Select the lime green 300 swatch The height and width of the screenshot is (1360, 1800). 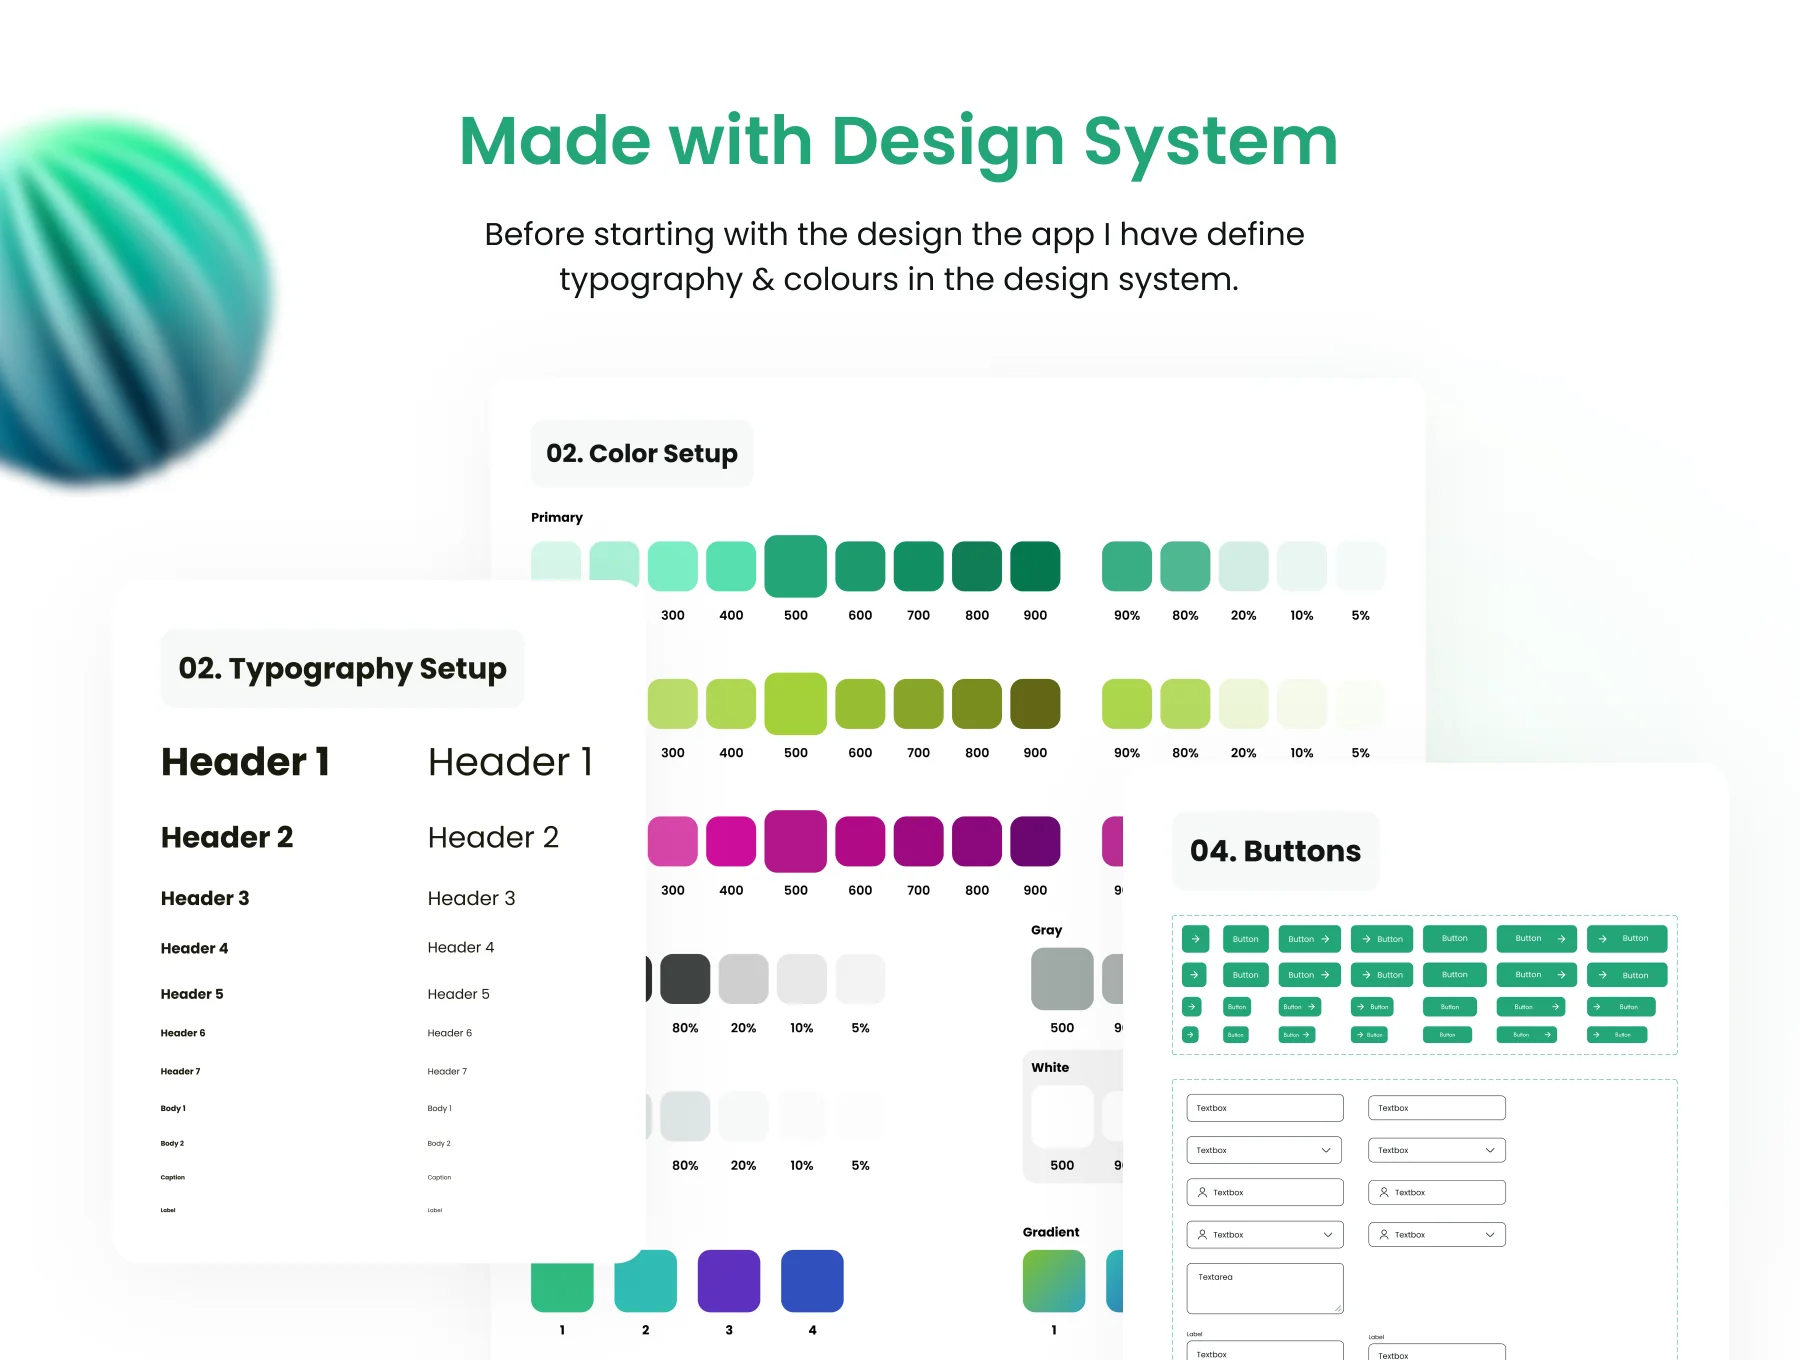coord(673,704)
